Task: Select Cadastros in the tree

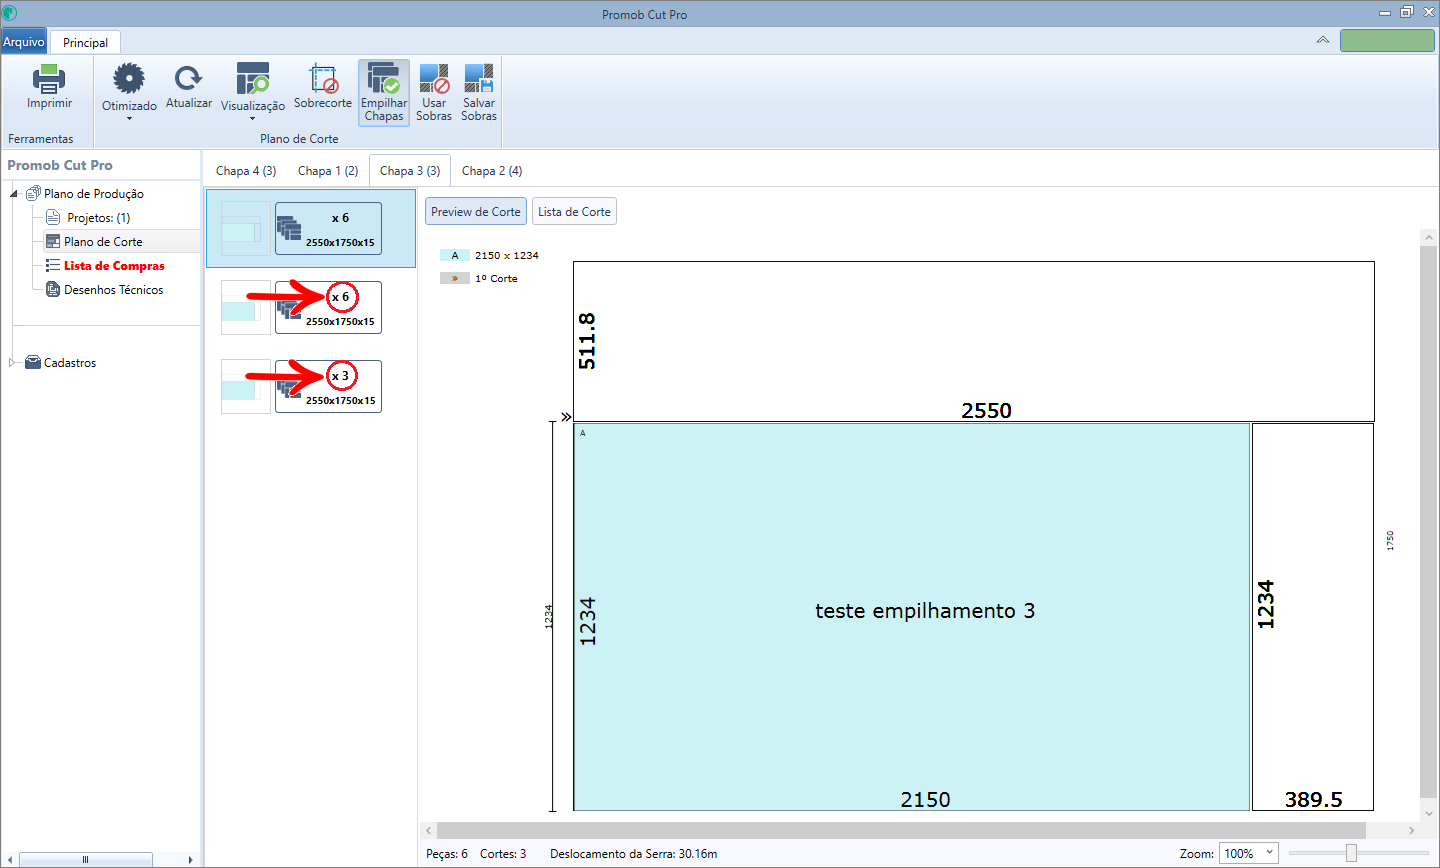Action: [70, 363]
